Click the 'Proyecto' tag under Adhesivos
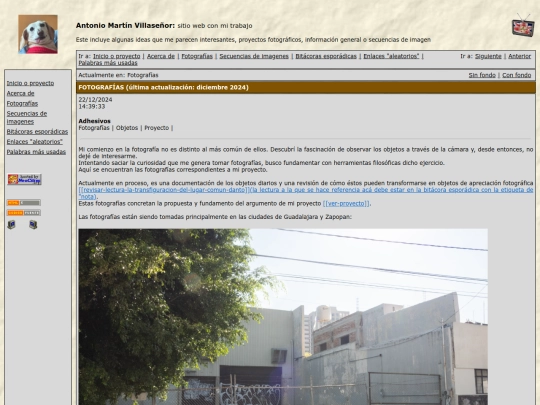The height and width of the screenshot is (405, 540). (156, 128)
